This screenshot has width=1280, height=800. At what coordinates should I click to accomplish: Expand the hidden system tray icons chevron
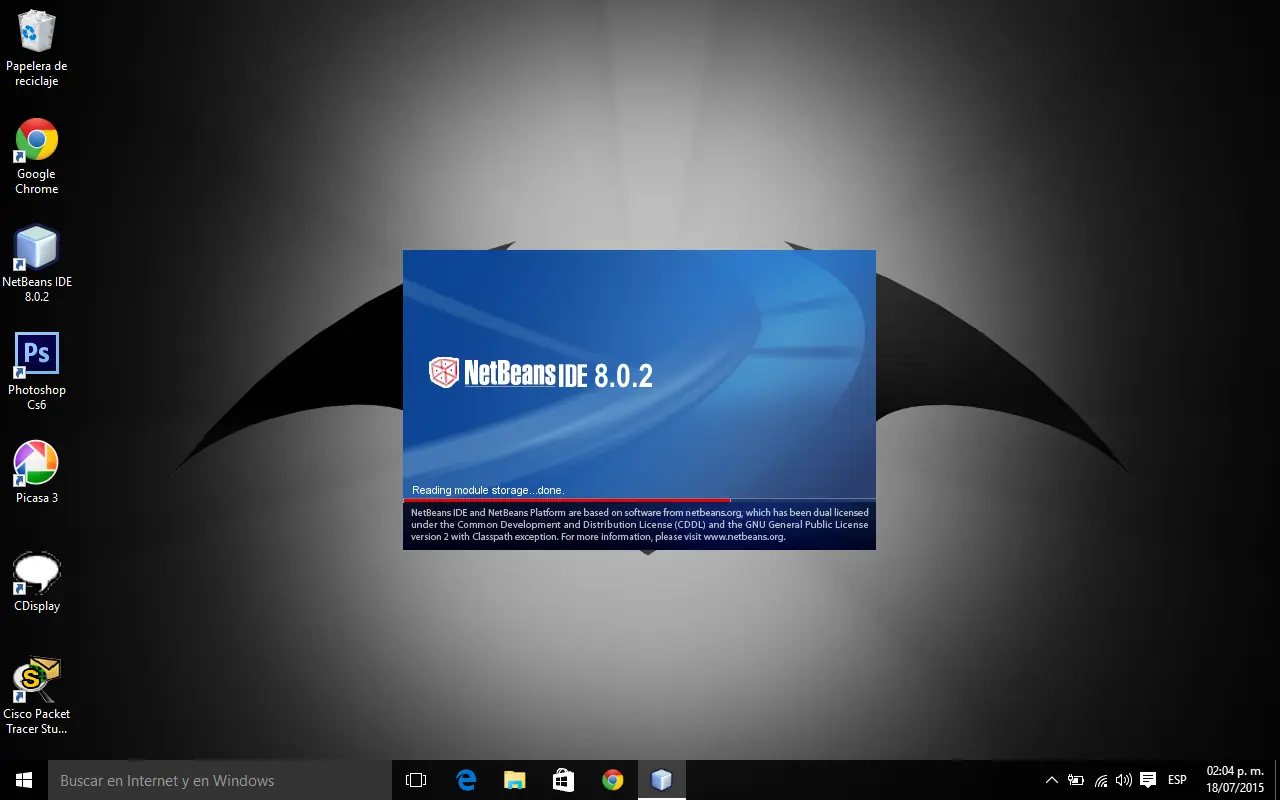click(x=1051, y=780)
